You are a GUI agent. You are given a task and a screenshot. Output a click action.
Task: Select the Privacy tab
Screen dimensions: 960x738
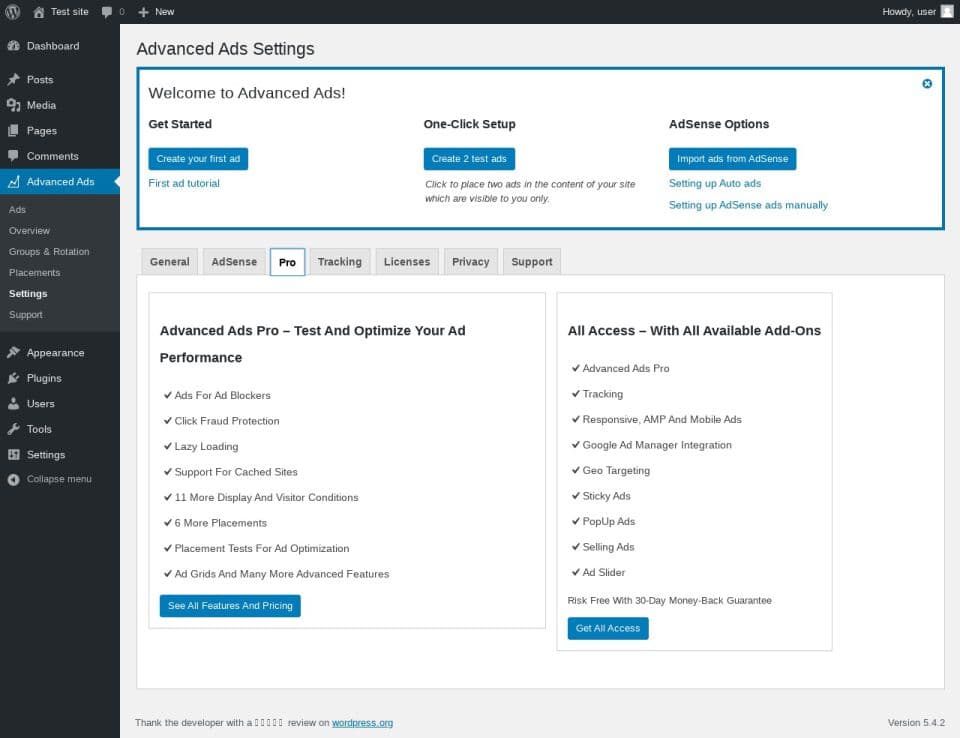(x=471, y=262)
